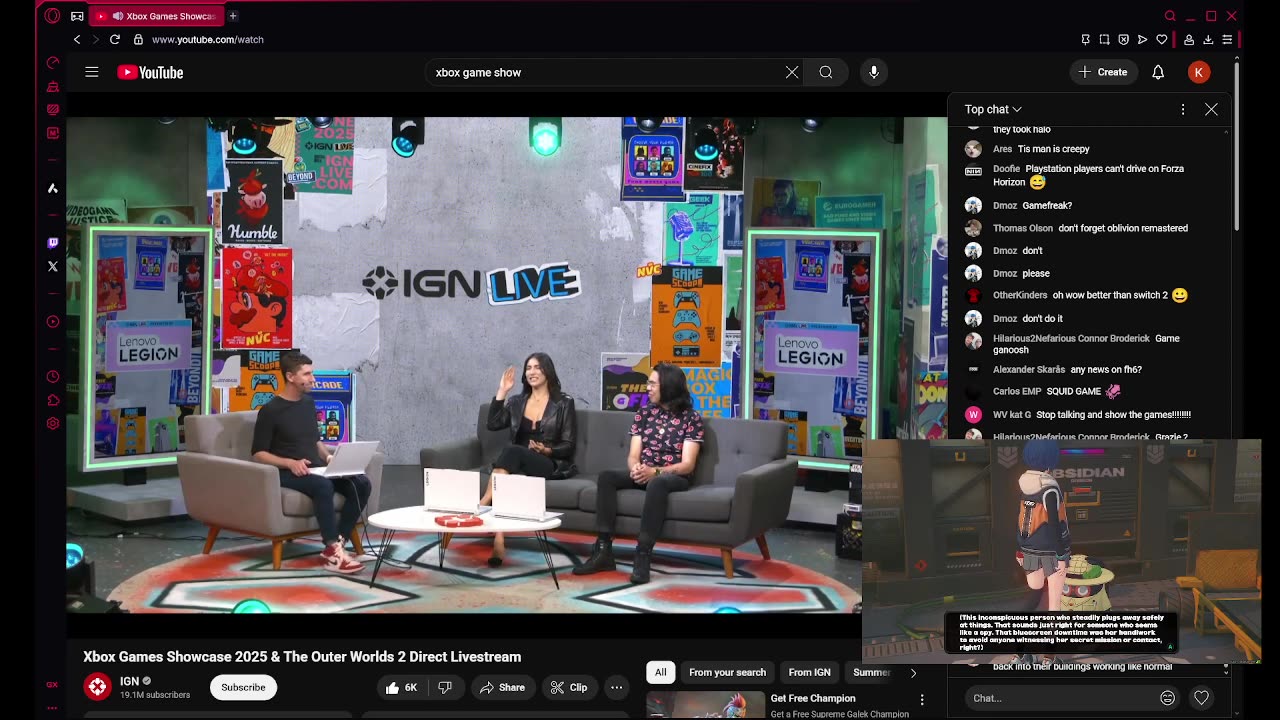Close the live chat panel
This screenshot has height=720, width=1280.
[x=1211, y=109]
